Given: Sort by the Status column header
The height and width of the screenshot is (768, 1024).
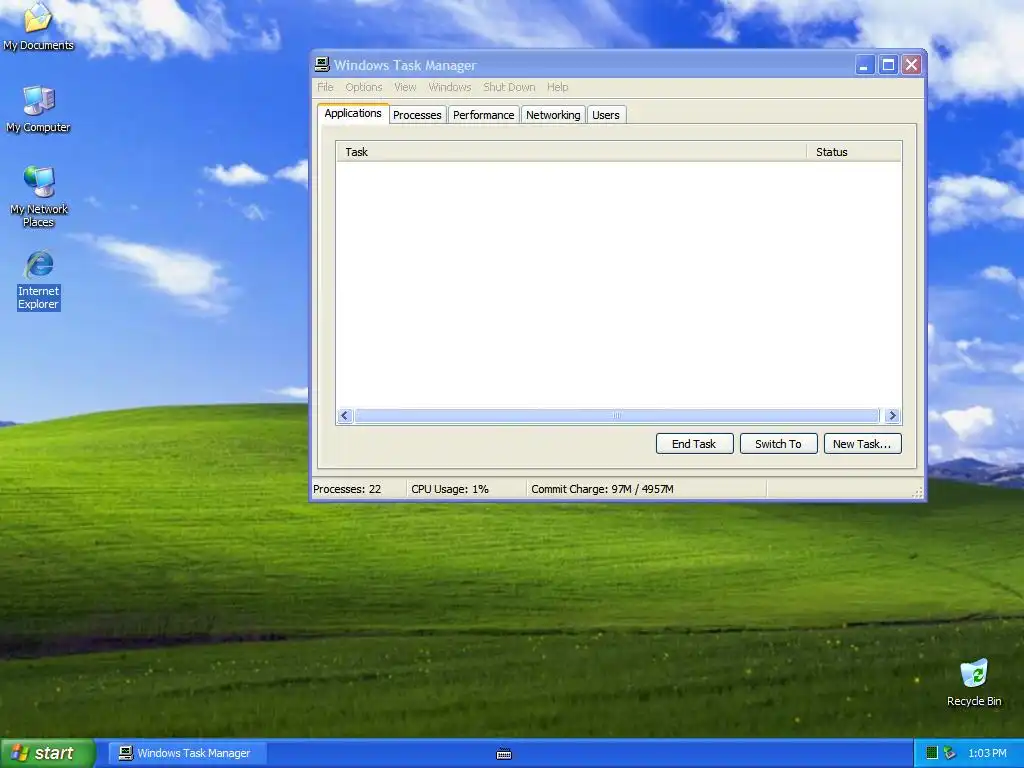Looking at the screenshot, I should coord(854,152).
